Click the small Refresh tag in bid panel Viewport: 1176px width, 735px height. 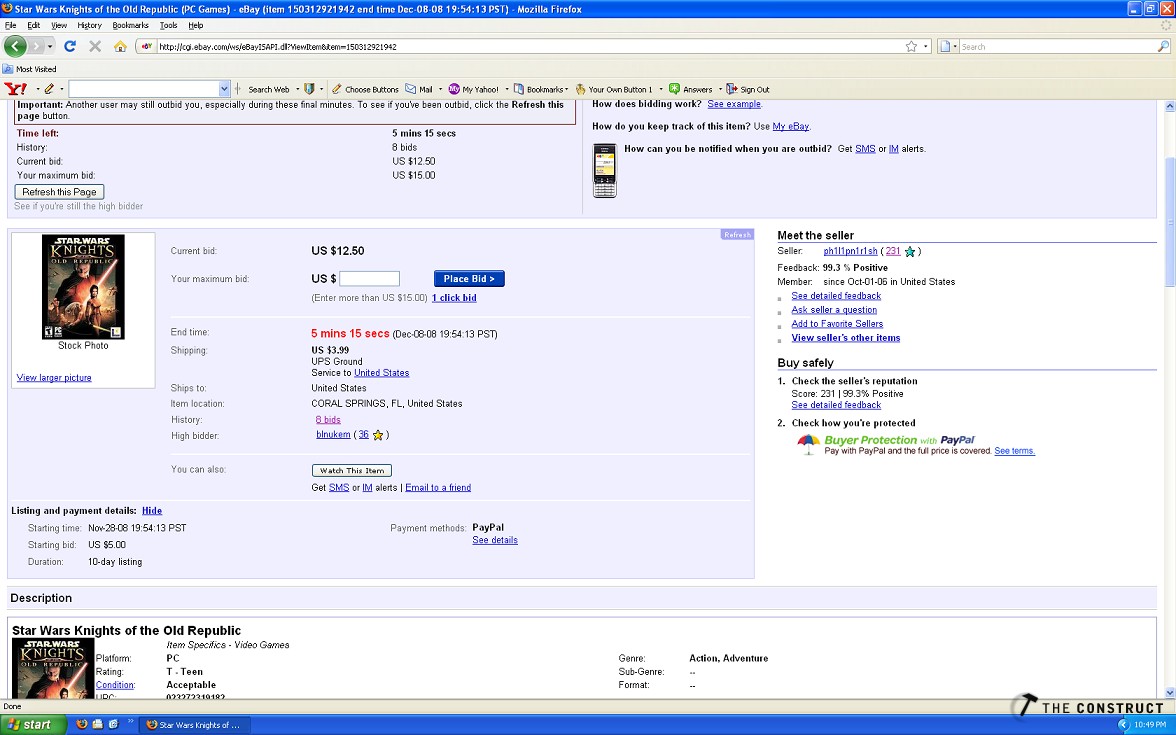pyautogui.click(x=736, y=235)
